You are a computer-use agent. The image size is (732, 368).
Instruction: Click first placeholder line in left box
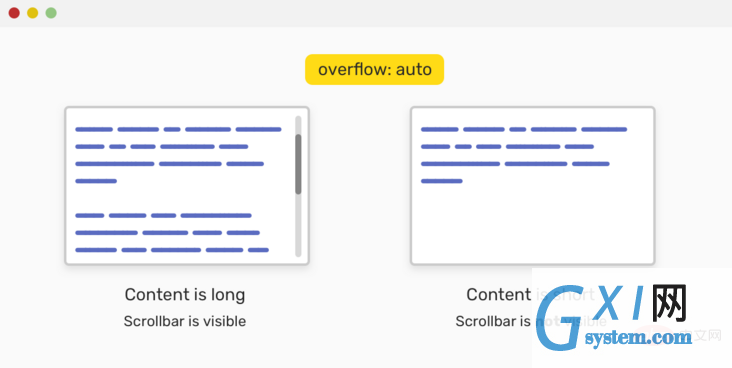(x=178, y=129)
